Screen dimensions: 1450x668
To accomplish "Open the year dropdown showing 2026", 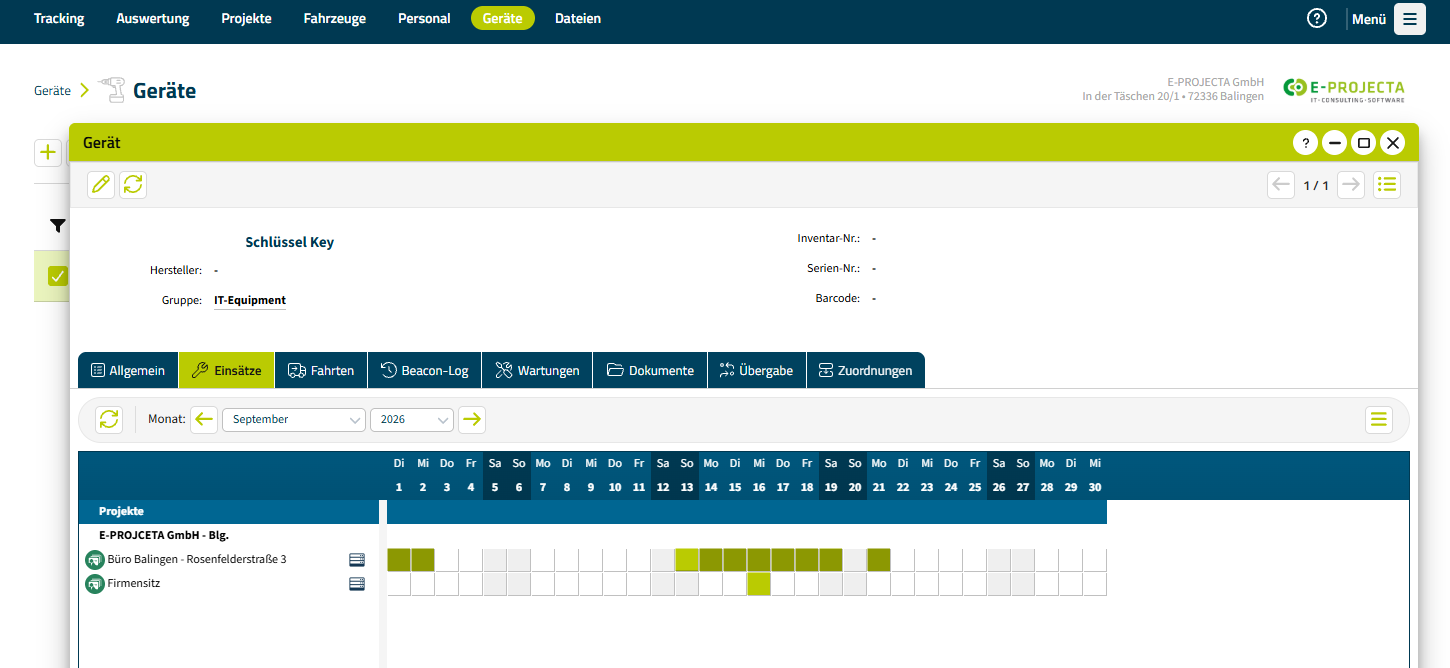I will [412, 419].
